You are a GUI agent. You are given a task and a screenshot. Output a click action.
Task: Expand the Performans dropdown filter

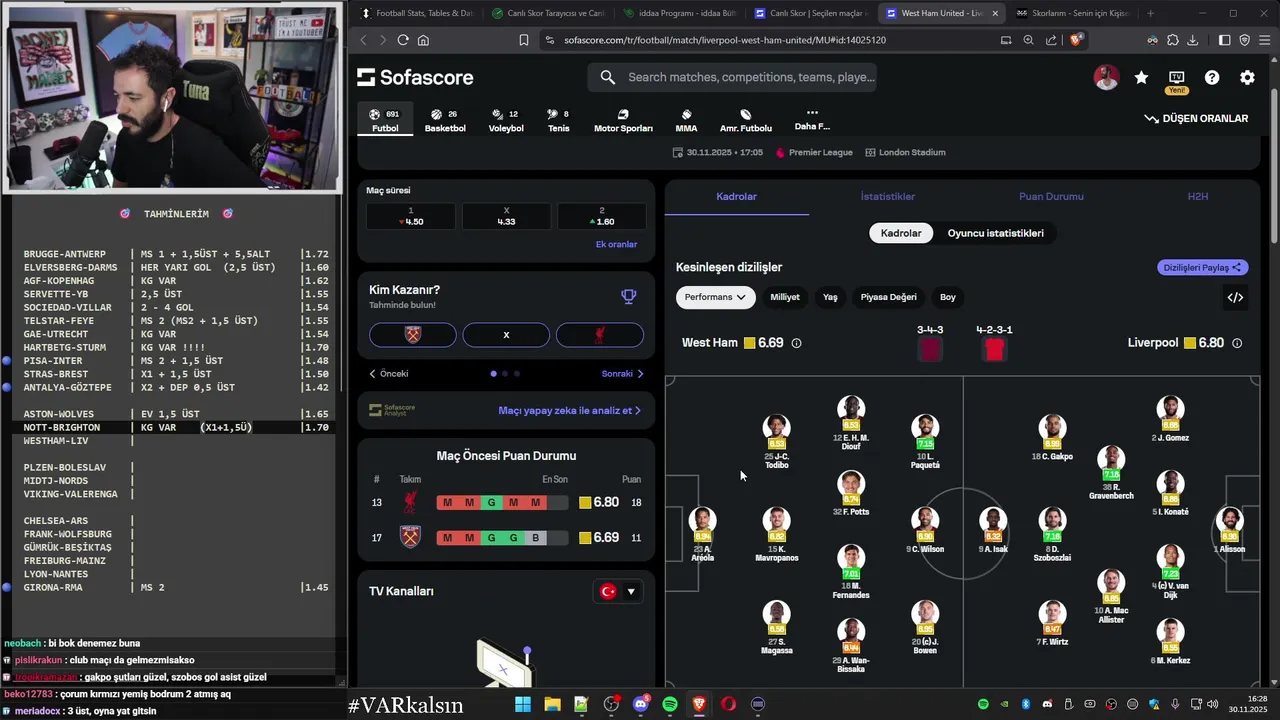tap(716, 297)
